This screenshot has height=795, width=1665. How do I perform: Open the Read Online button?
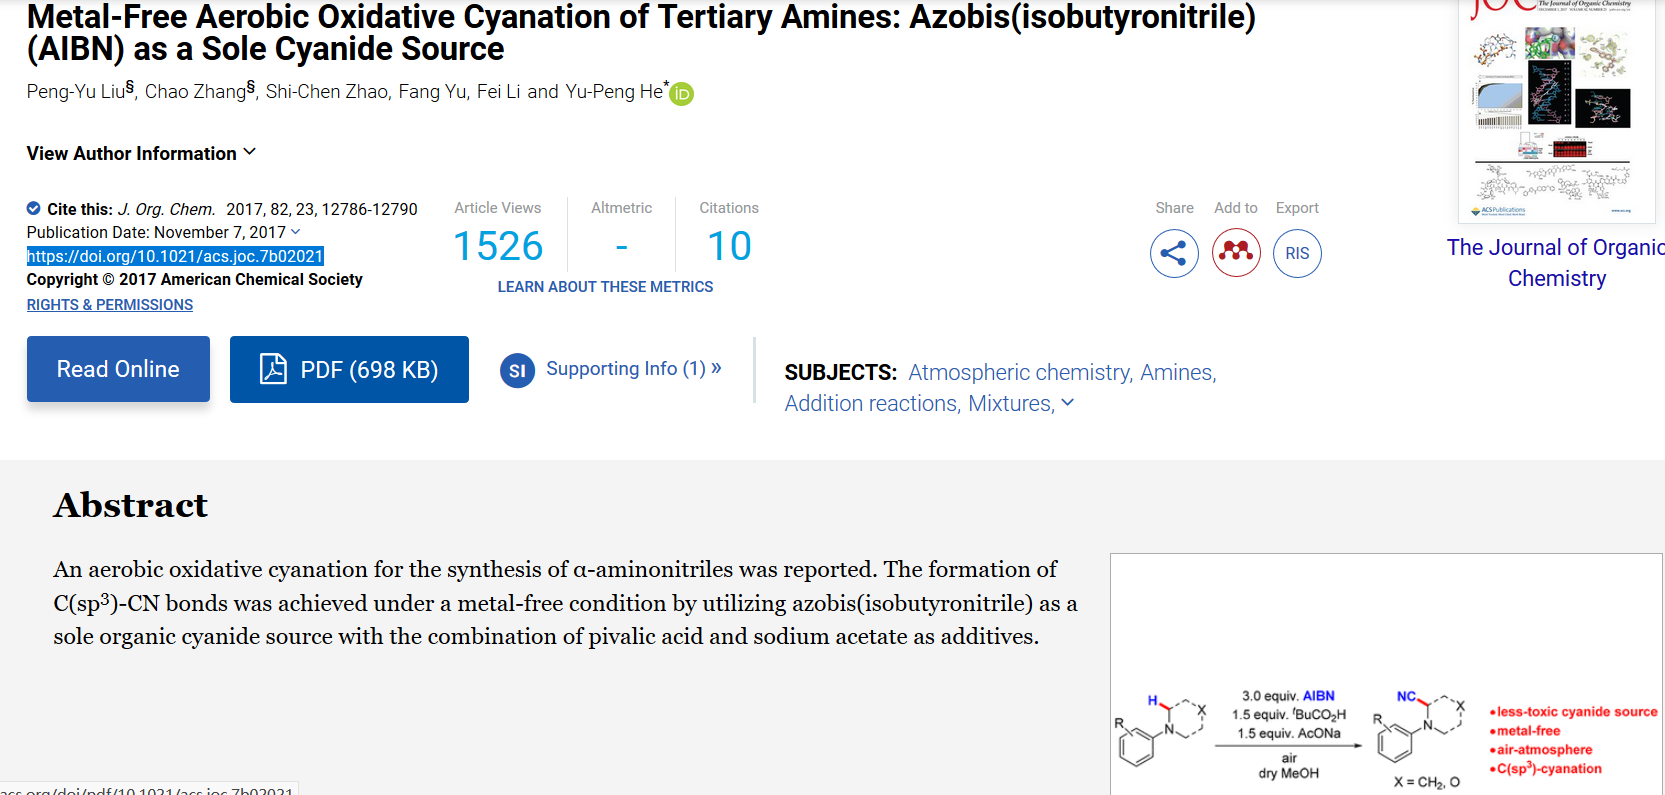(x=118, y=369)
